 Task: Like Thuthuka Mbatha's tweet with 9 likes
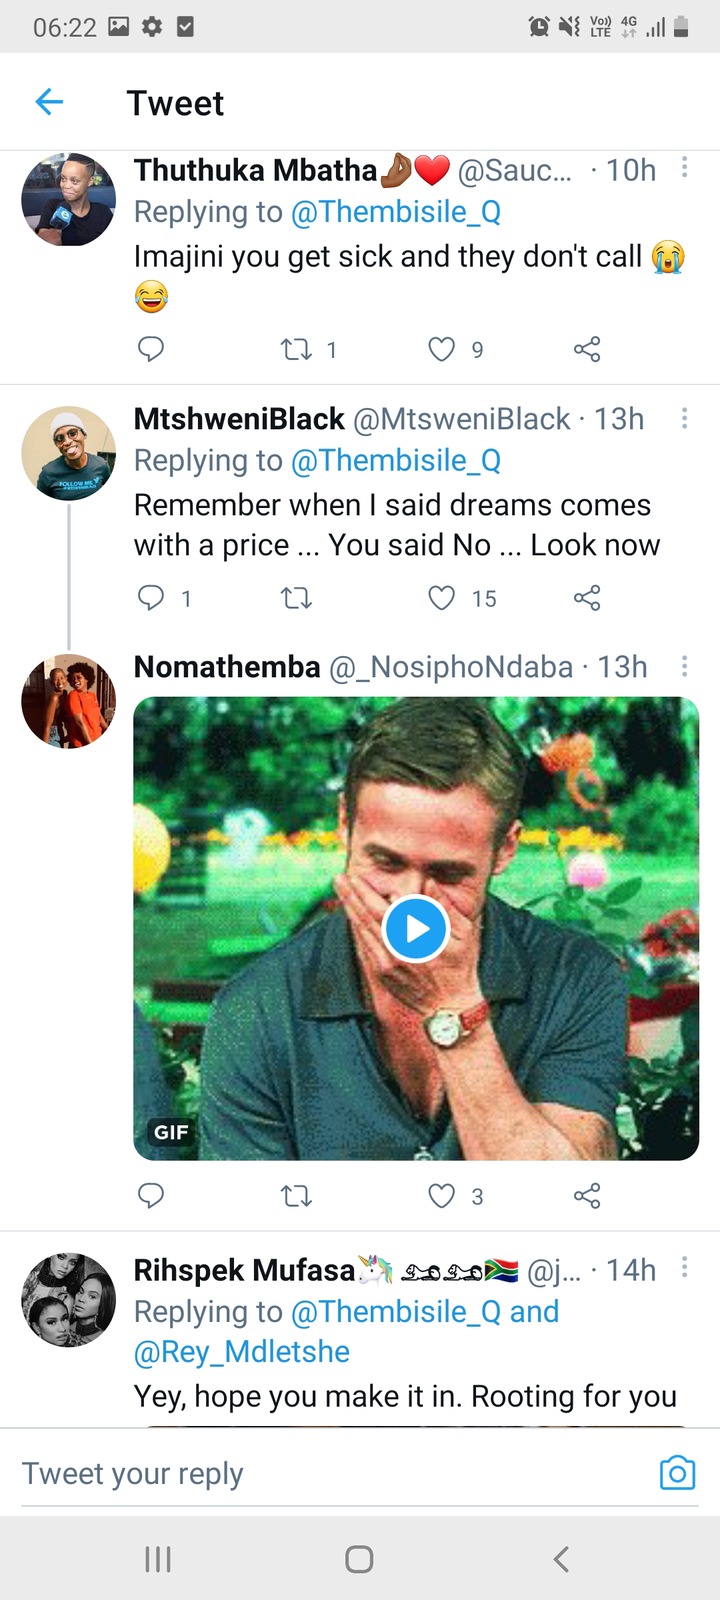pyautogui.click(x=442, y=349)
